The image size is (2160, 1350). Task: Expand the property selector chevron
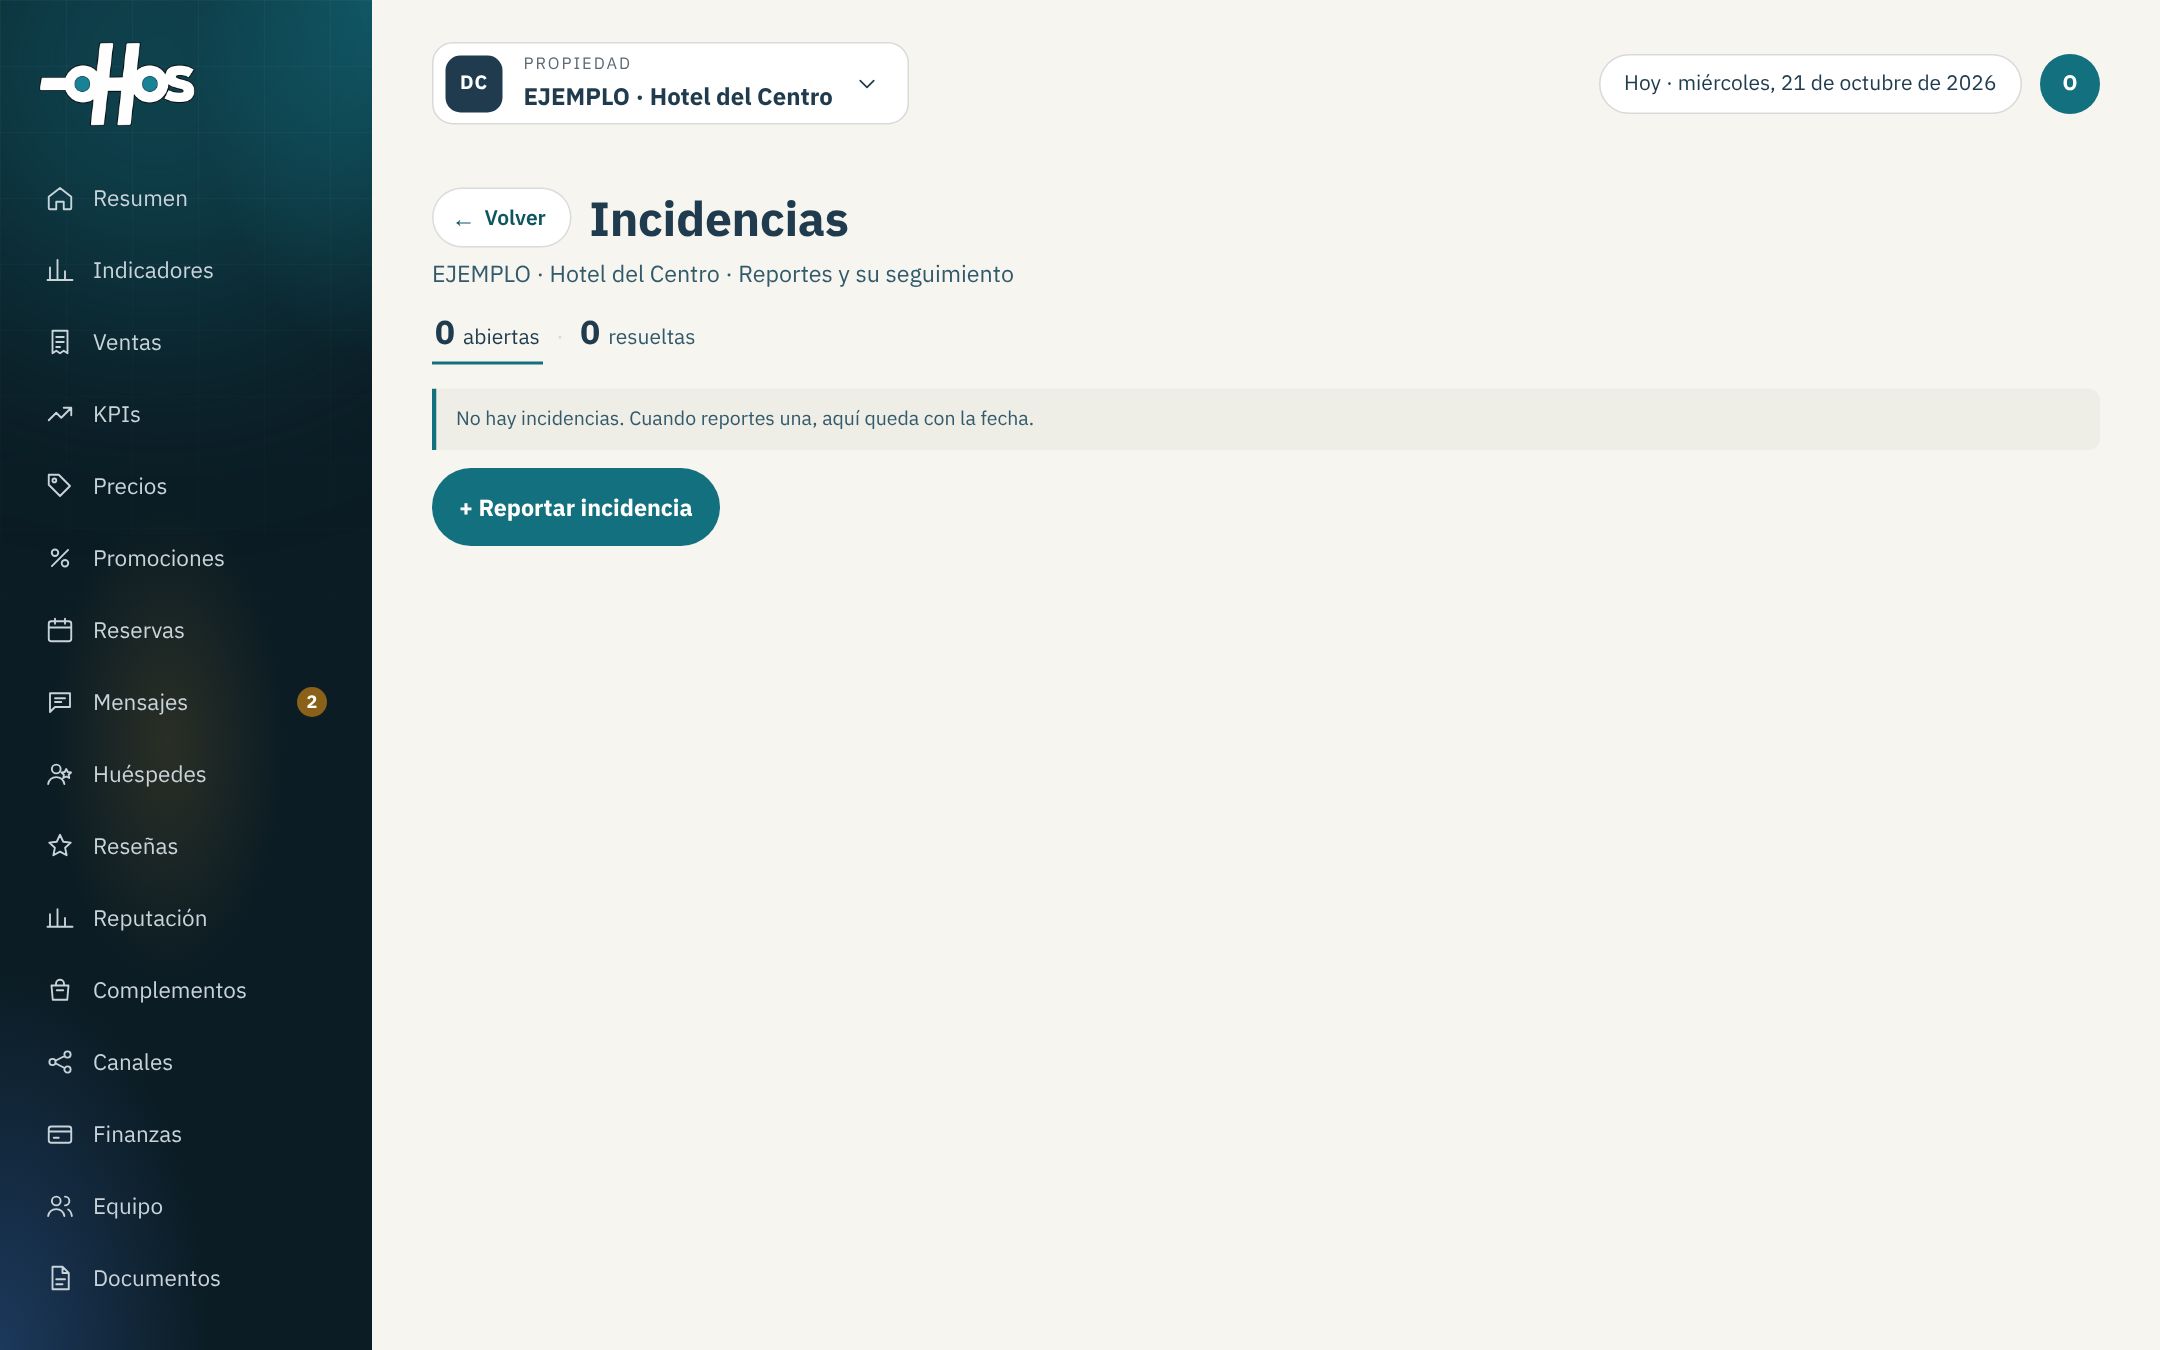tap(867, 84)
